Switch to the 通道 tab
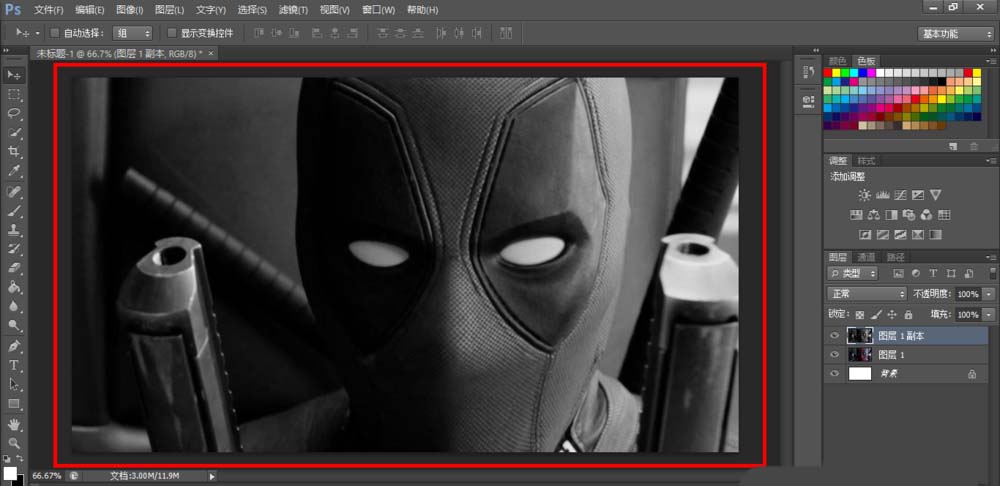1000x486 pixels. pos(867,257)
